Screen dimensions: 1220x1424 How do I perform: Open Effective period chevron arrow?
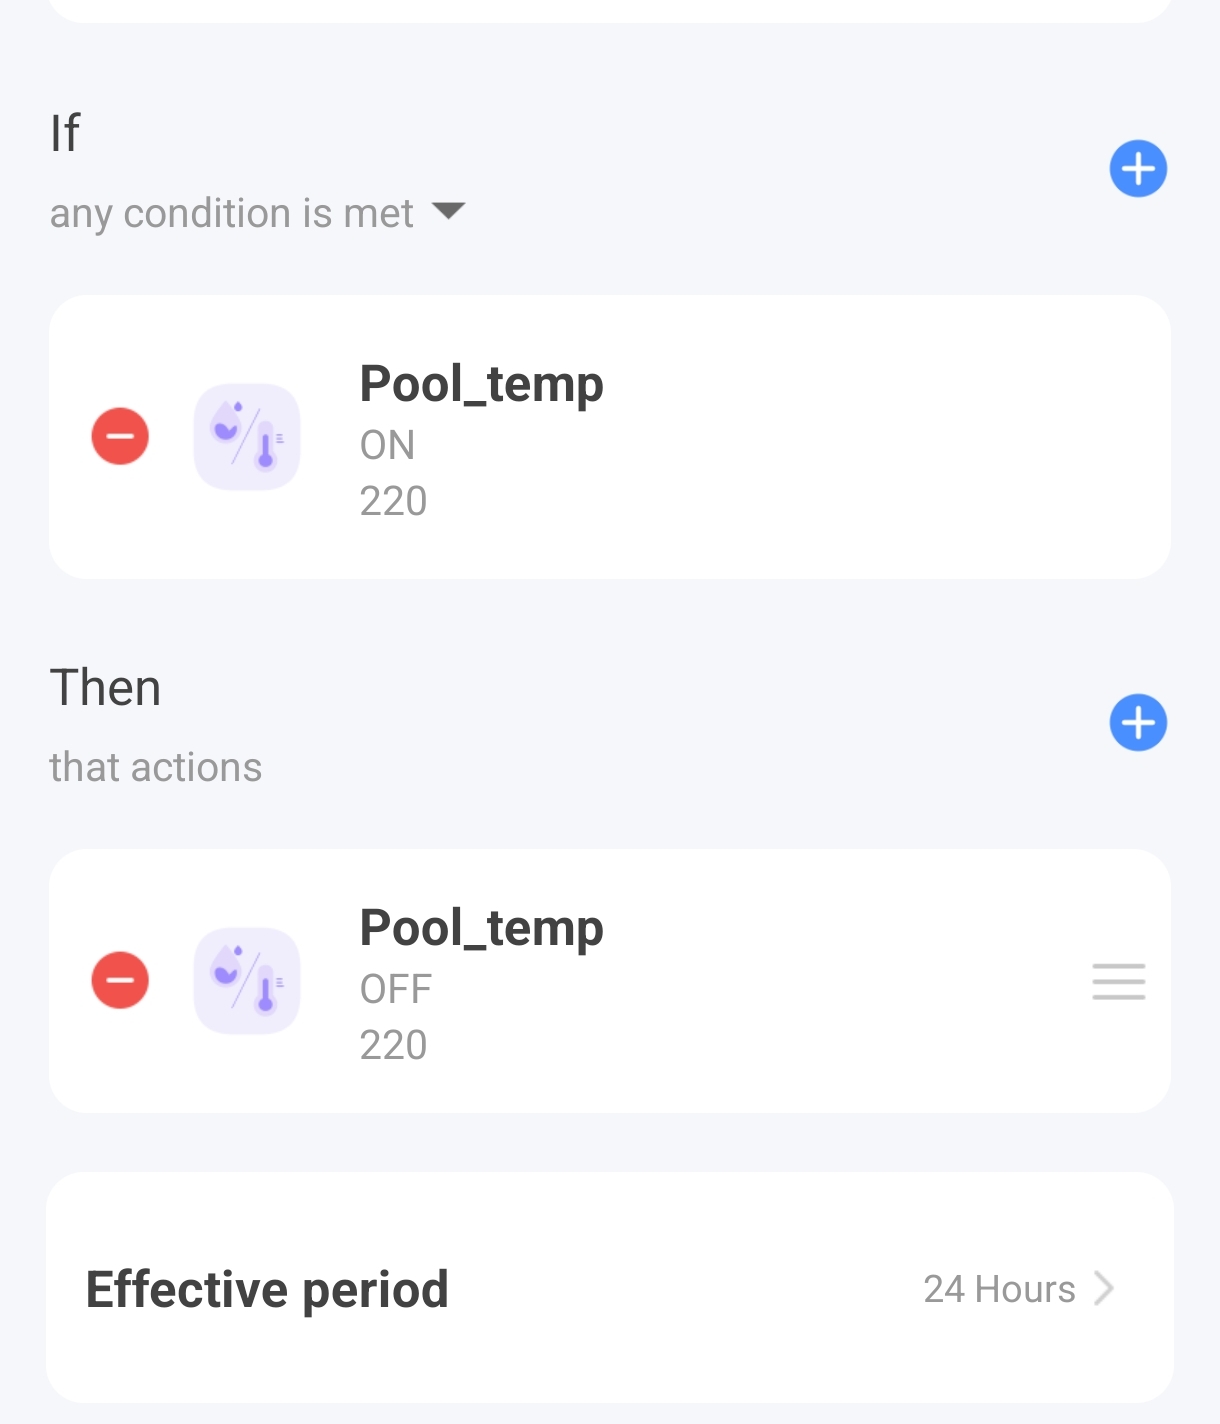click(x=1104, y=1288)
